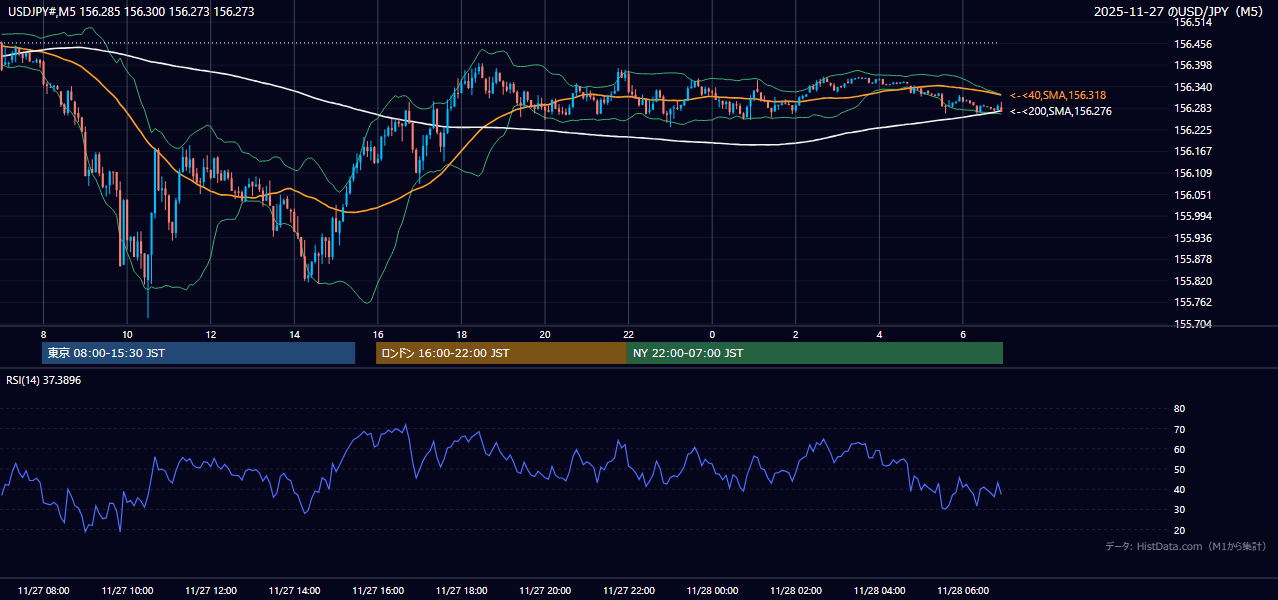
Task: Click hour label 18 under the price chart
Action: [x=461, y=334]
